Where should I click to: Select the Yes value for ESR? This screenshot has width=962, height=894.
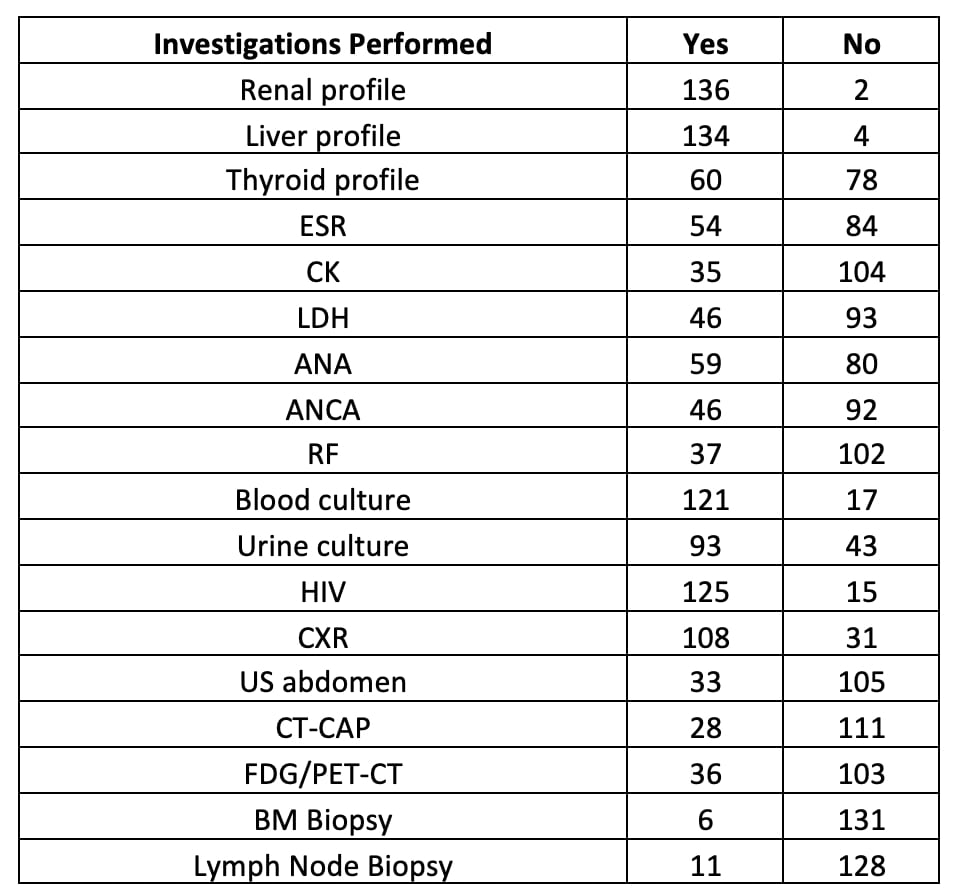(705, 227)
